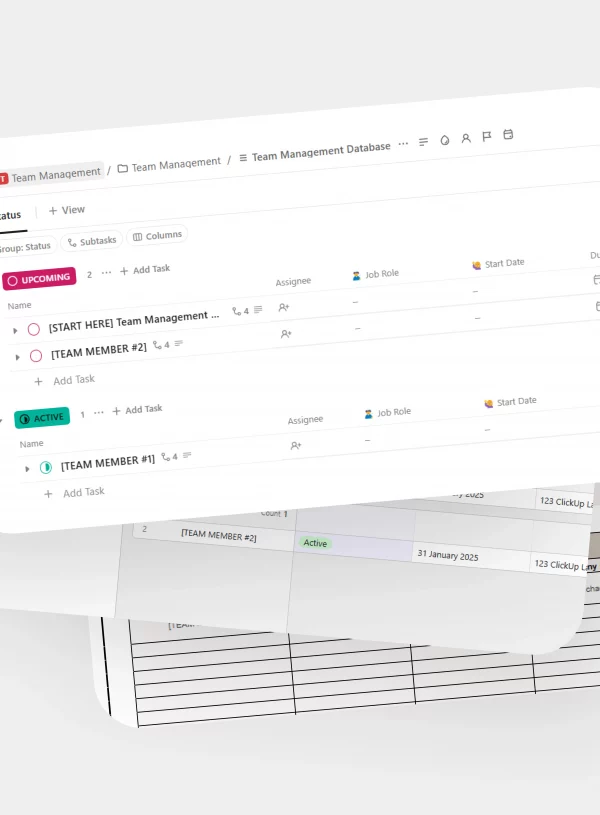Click the red T workspace icon

pyautogui.click(x=3, y=179)
